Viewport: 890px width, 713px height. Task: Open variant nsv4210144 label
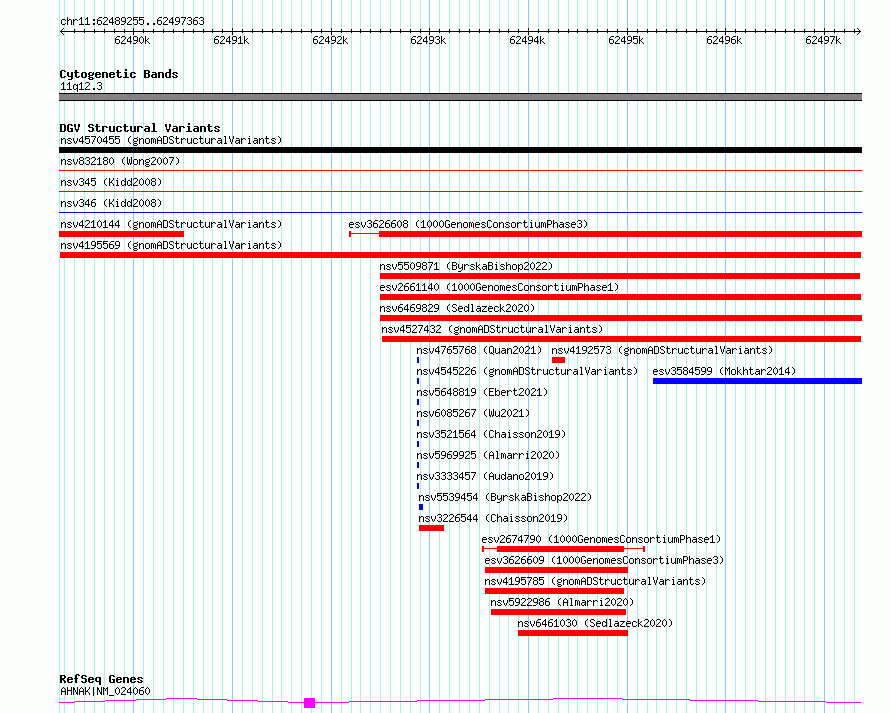(x=171, y=224)
